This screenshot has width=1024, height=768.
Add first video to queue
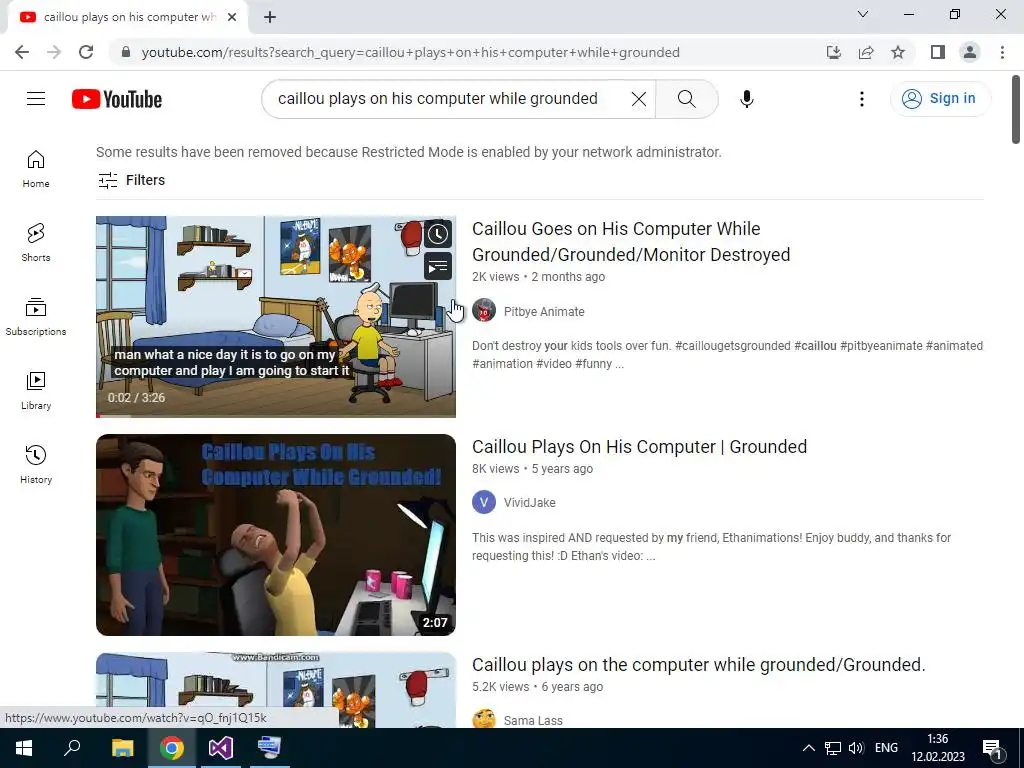pyautogui.click(x=438, y=266)
